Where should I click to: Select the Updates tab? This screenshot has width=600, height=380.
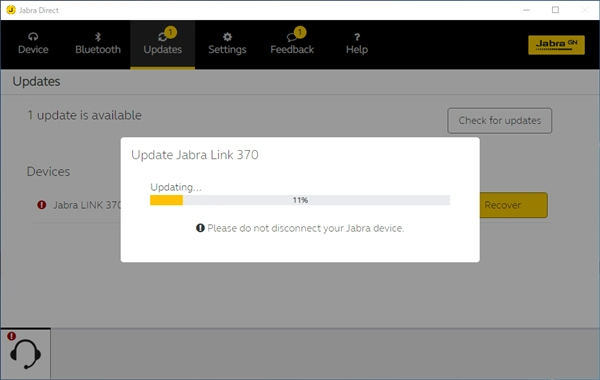(163, 44)
